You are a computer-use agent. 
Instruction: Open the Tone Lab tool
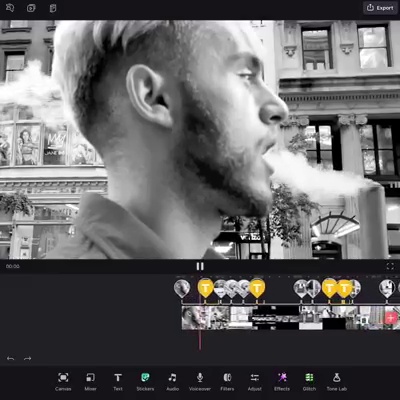click(337, 382)
